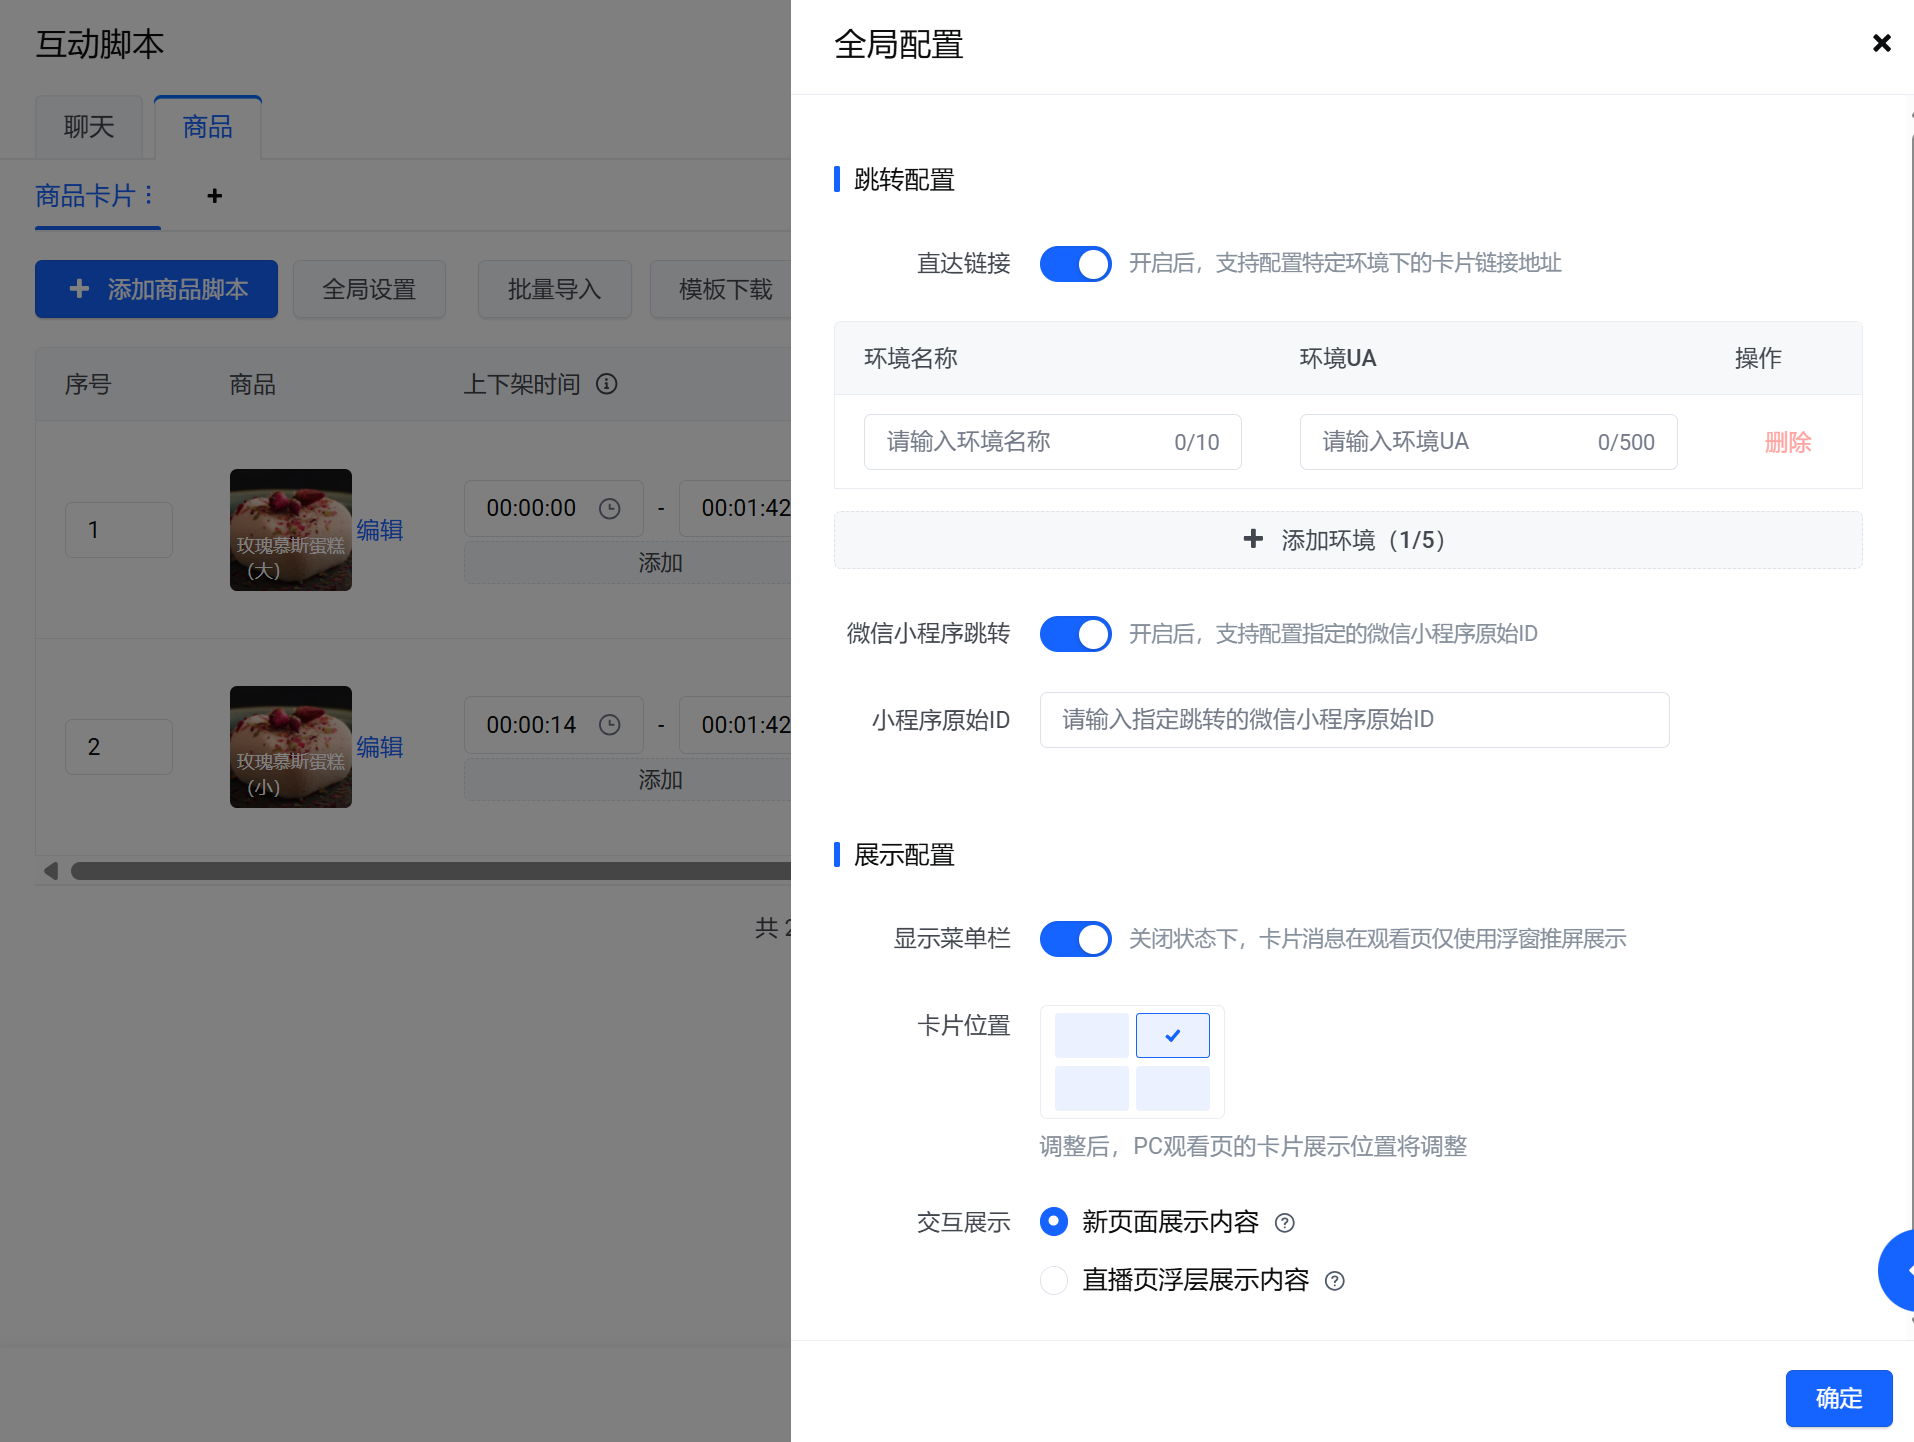Click the blue floating button at the right edge
The width and height of the screenshot is (1914, 1442).
point(1897,1270)
